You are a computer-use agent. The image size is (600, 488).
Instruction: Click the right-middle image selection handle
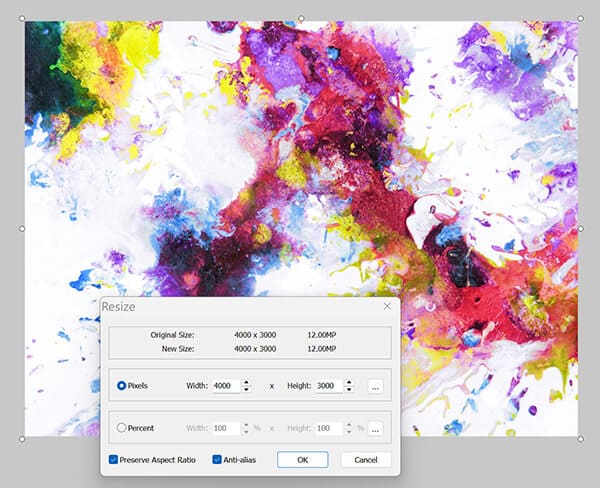580,228
